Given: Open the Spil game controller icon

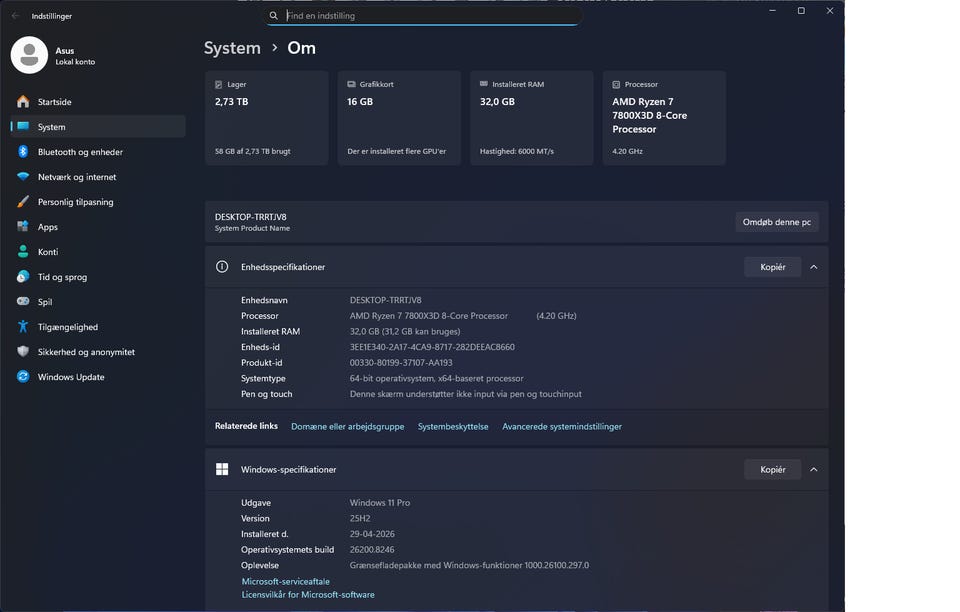Looking at the screenshot, I should point(23,302).
